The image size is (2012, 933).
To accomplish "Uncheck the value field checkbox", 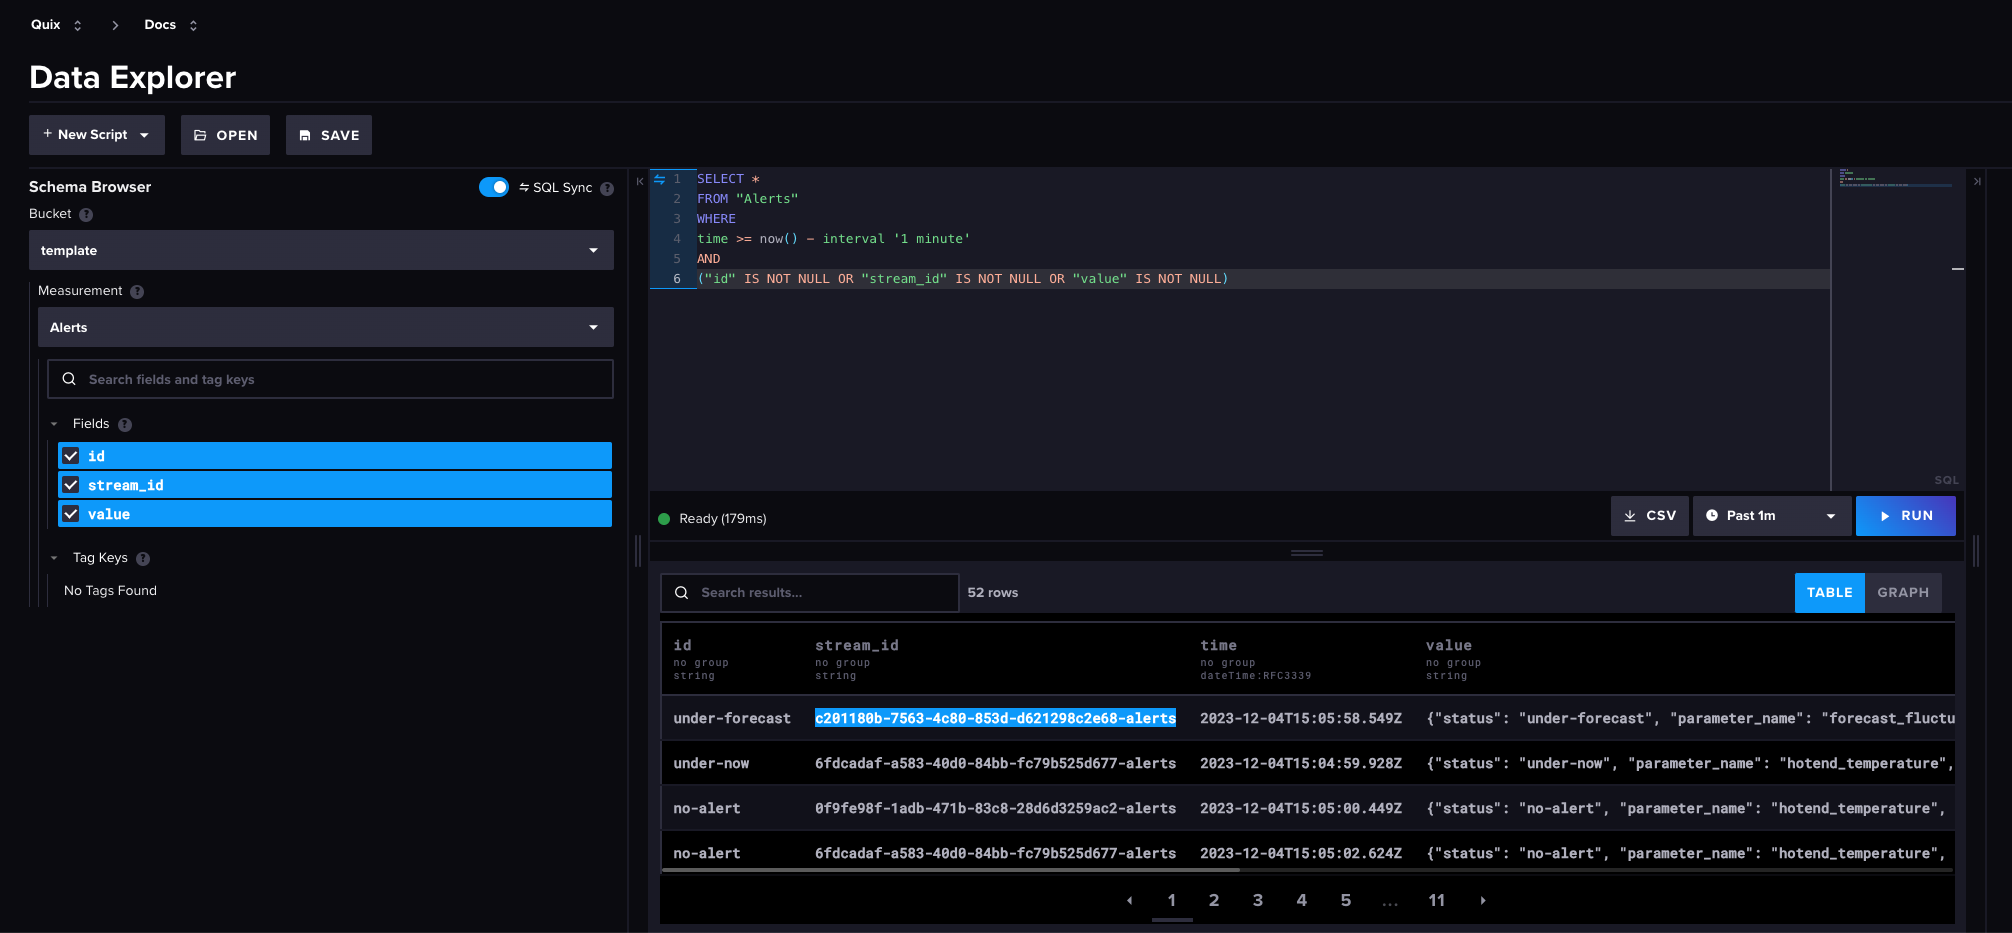I will [x=71, y=514].
